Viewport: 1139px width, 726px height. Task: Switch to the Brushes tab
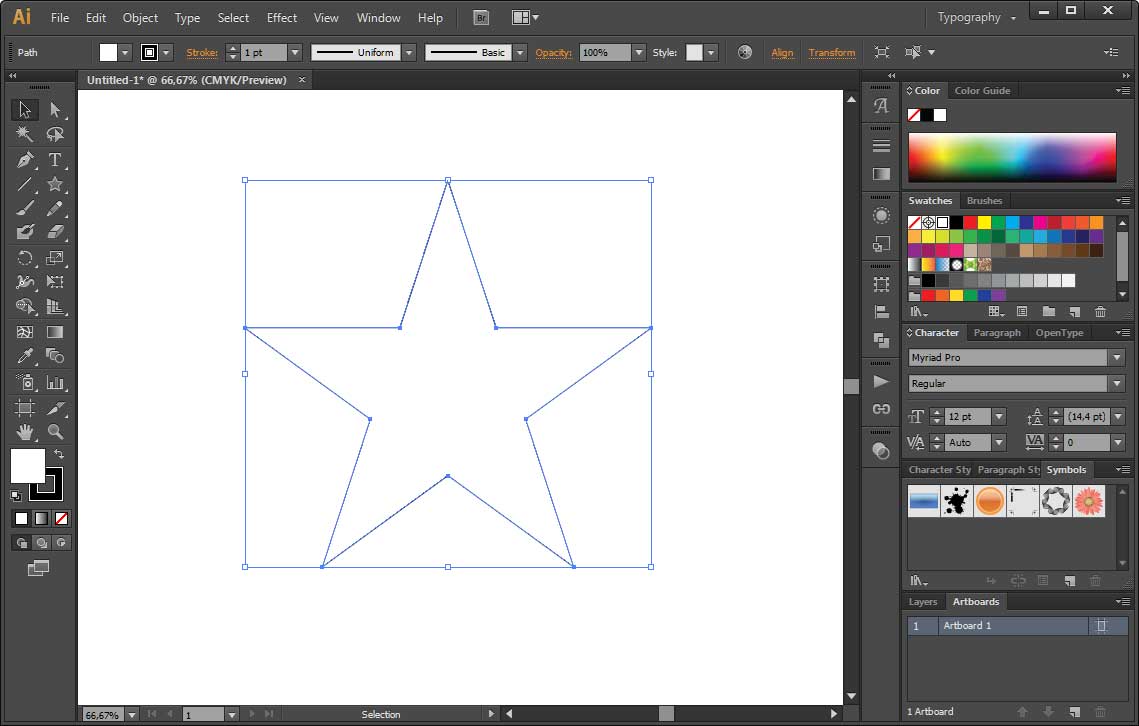(x=985, y=200)
